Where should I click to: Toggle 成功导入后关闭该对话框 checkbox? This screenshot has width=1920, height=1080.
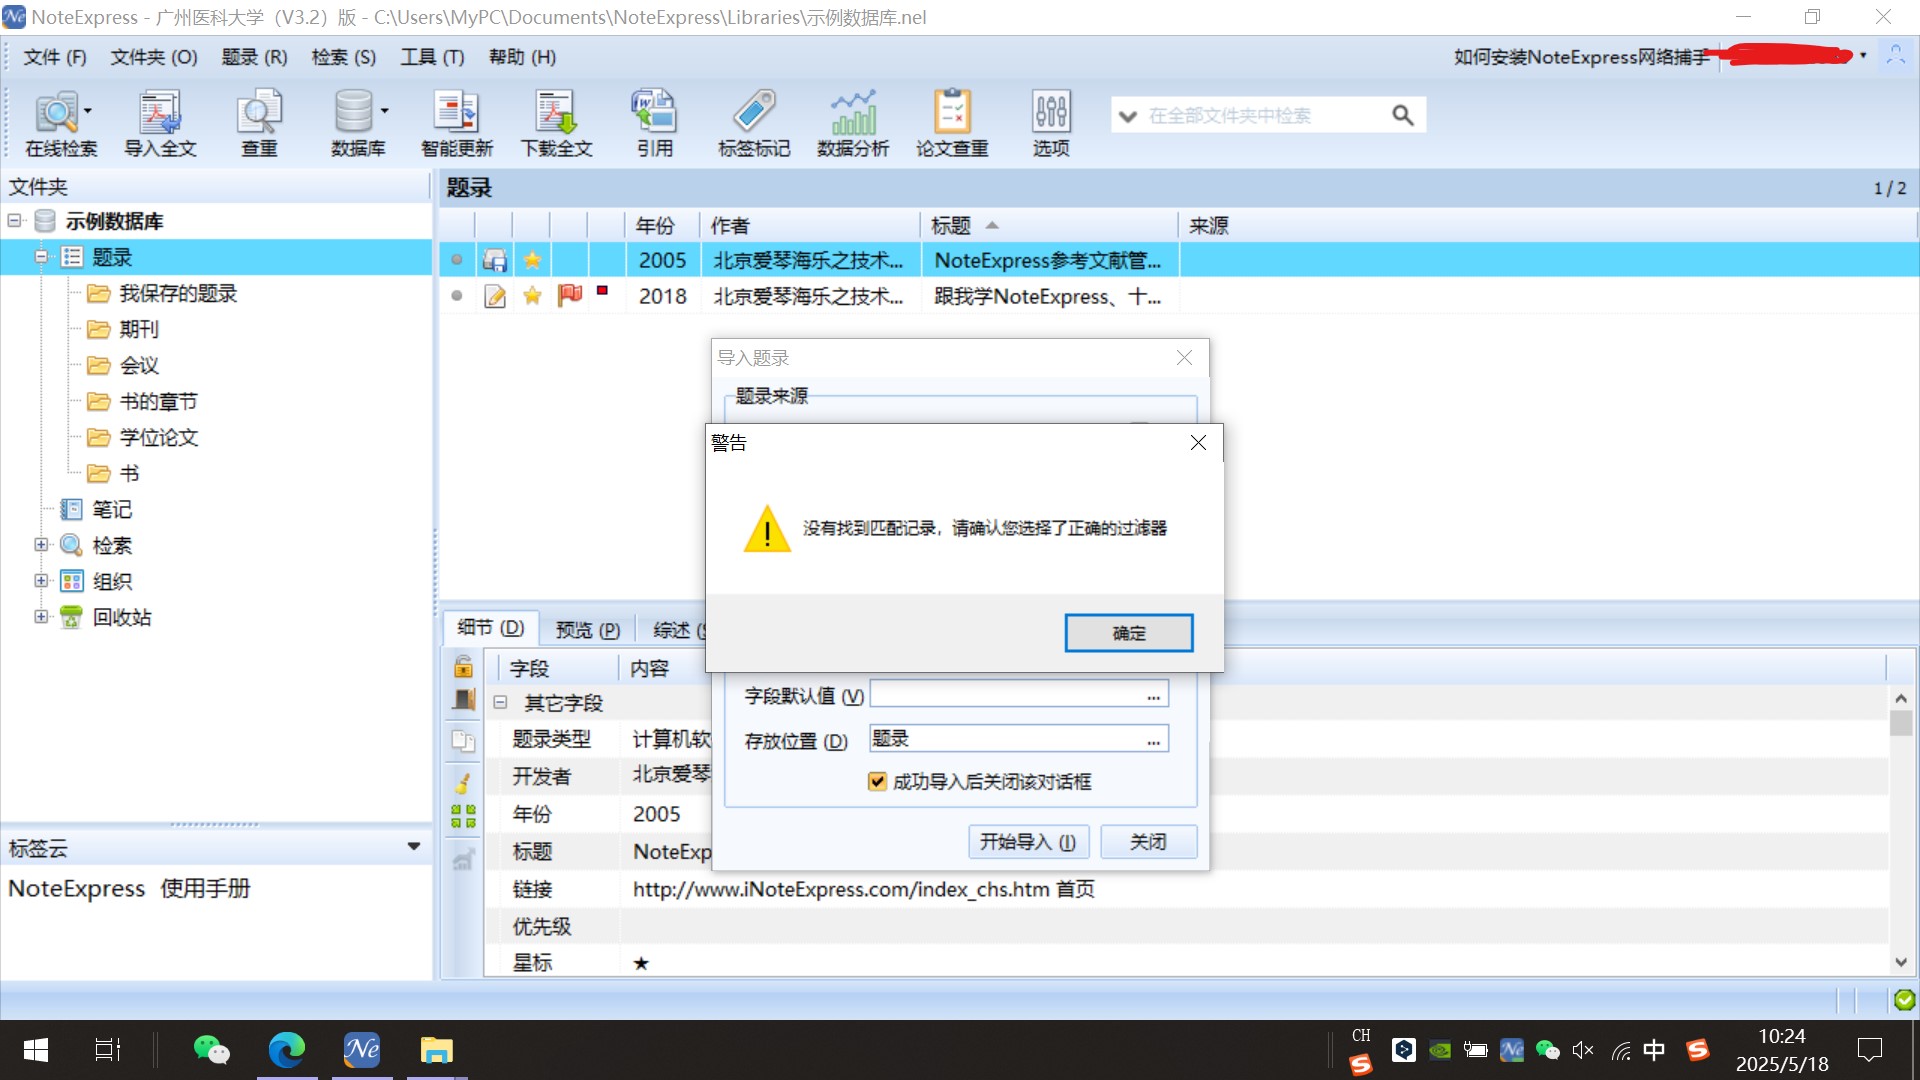(x=877, y=781)
